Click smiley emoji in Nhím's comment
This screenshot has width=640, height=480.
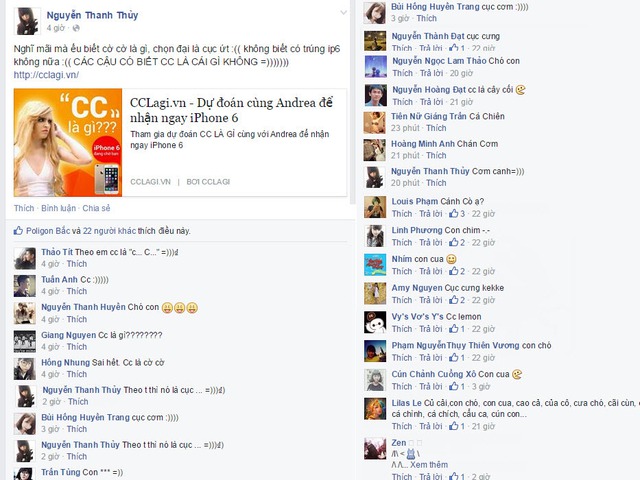[x=451, y=259]
